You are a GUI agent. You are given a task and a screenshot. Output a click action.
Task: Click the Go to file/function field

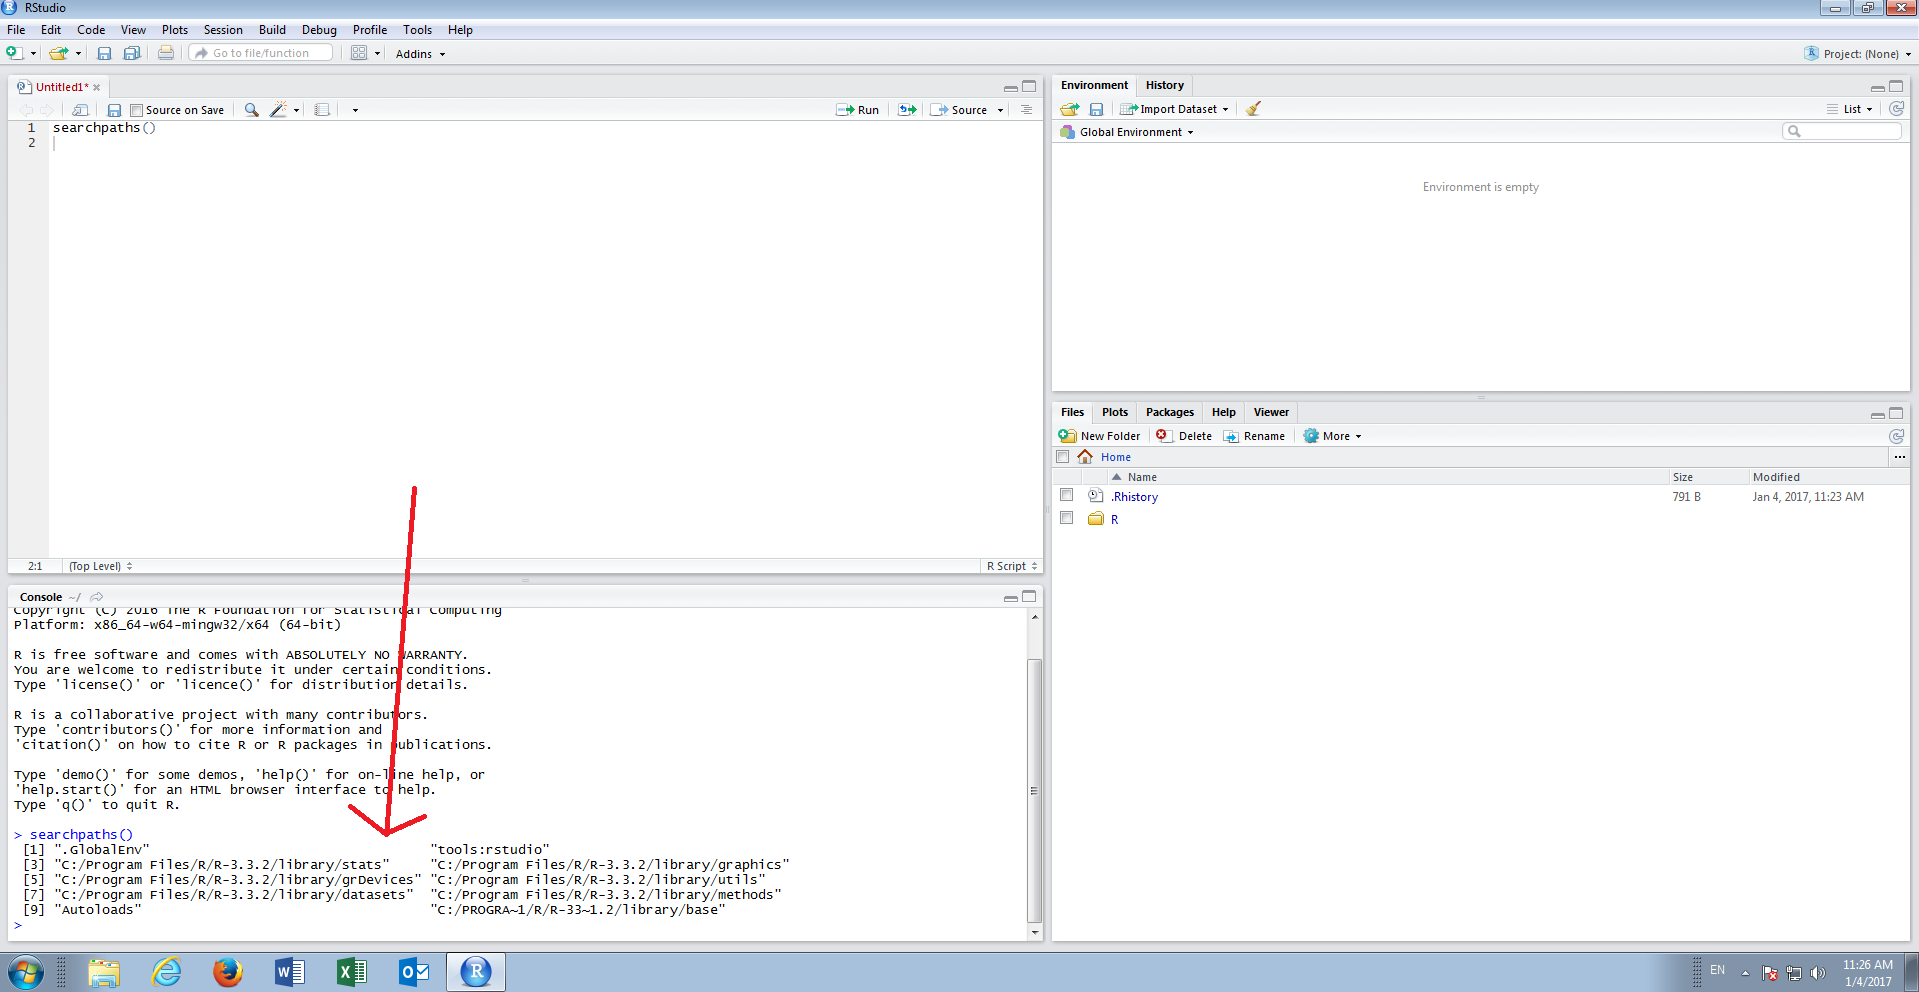pyautogui.click(x=261, y=53)
